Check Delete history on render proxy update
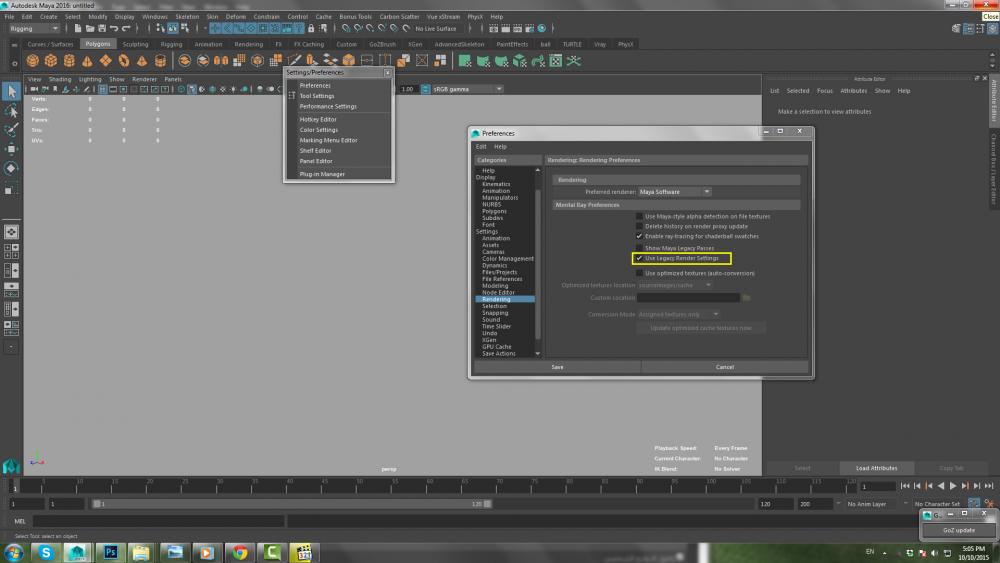This screenshot has width=1000, height=563. [639, 226]
